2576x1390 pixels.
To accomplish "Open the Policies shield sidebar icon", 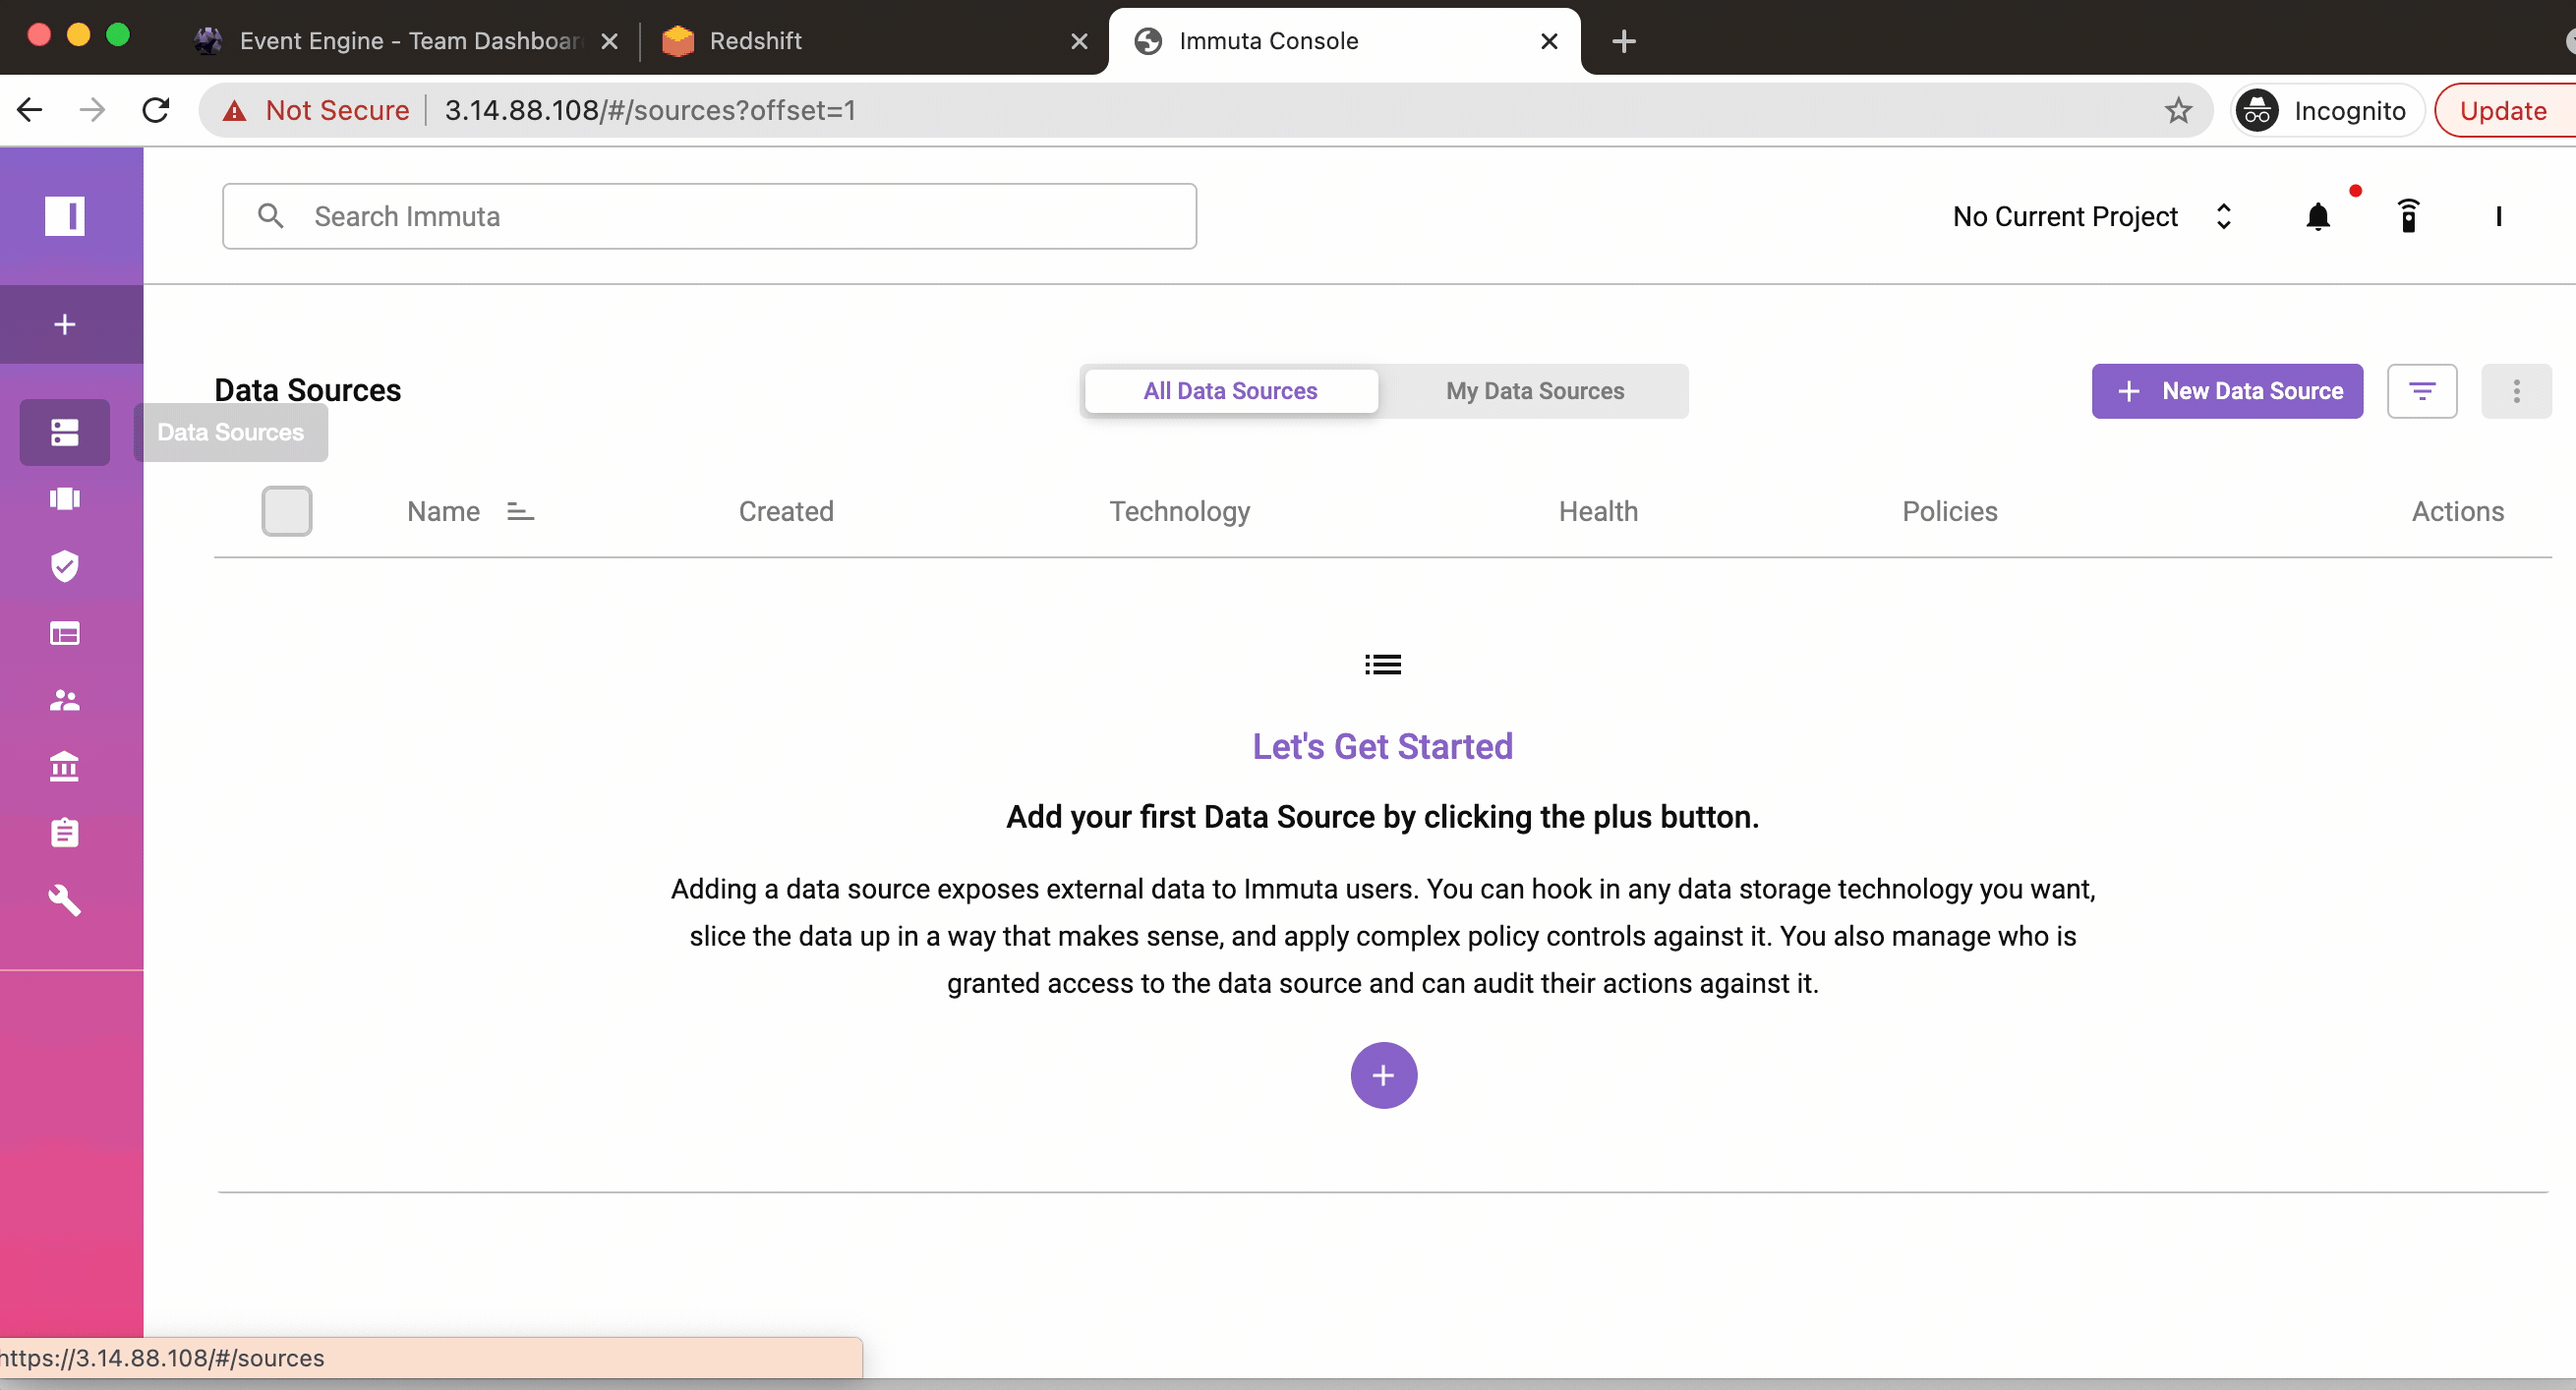I will tap(65, 566).
